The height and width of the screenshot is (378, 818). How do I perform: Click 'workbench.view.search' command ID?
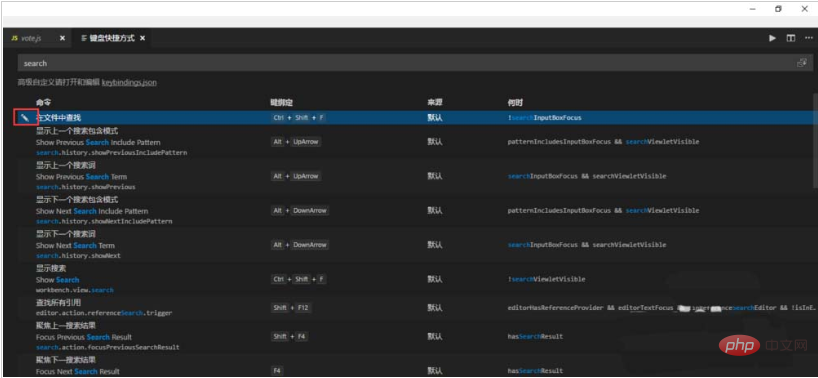point(75,290)
